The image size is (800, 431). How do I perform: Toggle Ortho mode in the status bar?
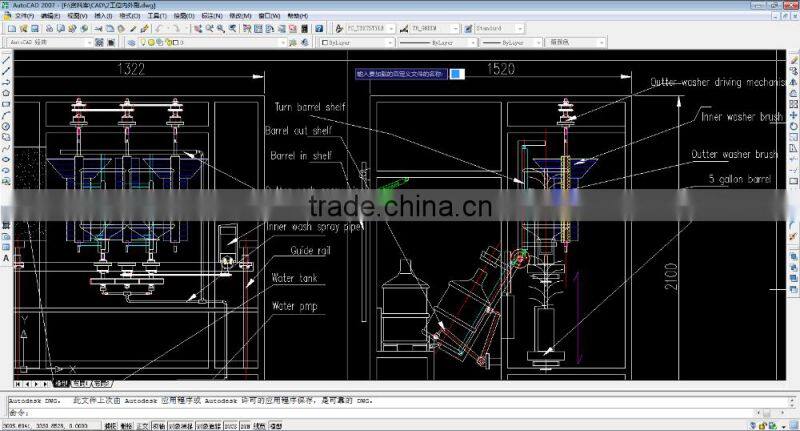(x=142, y=425)
